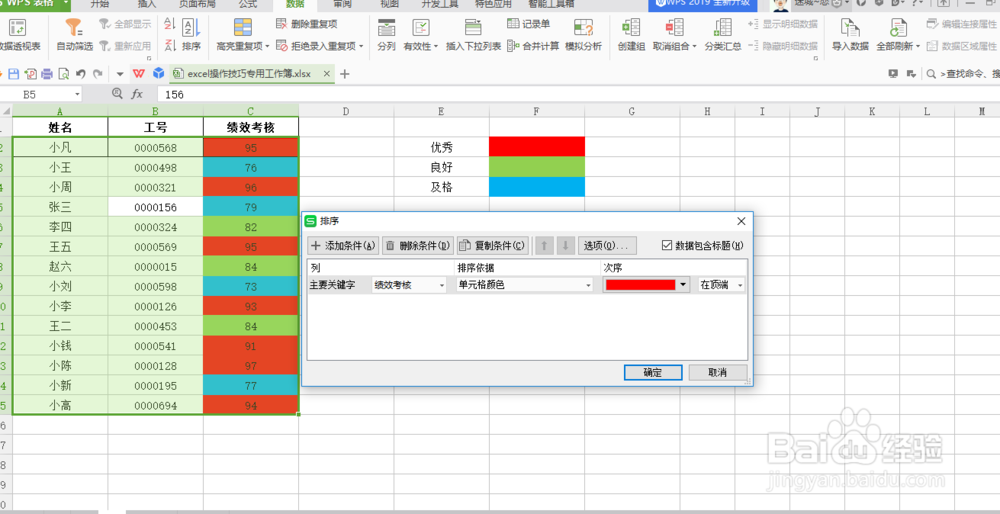The image size is (1000, 514).
Task: Move condition up arrow in Sort dialog
Action: click(544, 246)
